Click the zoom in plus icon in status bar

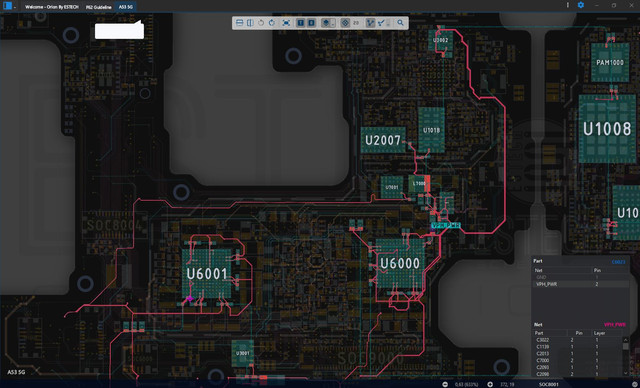click(x=490, y=384)
